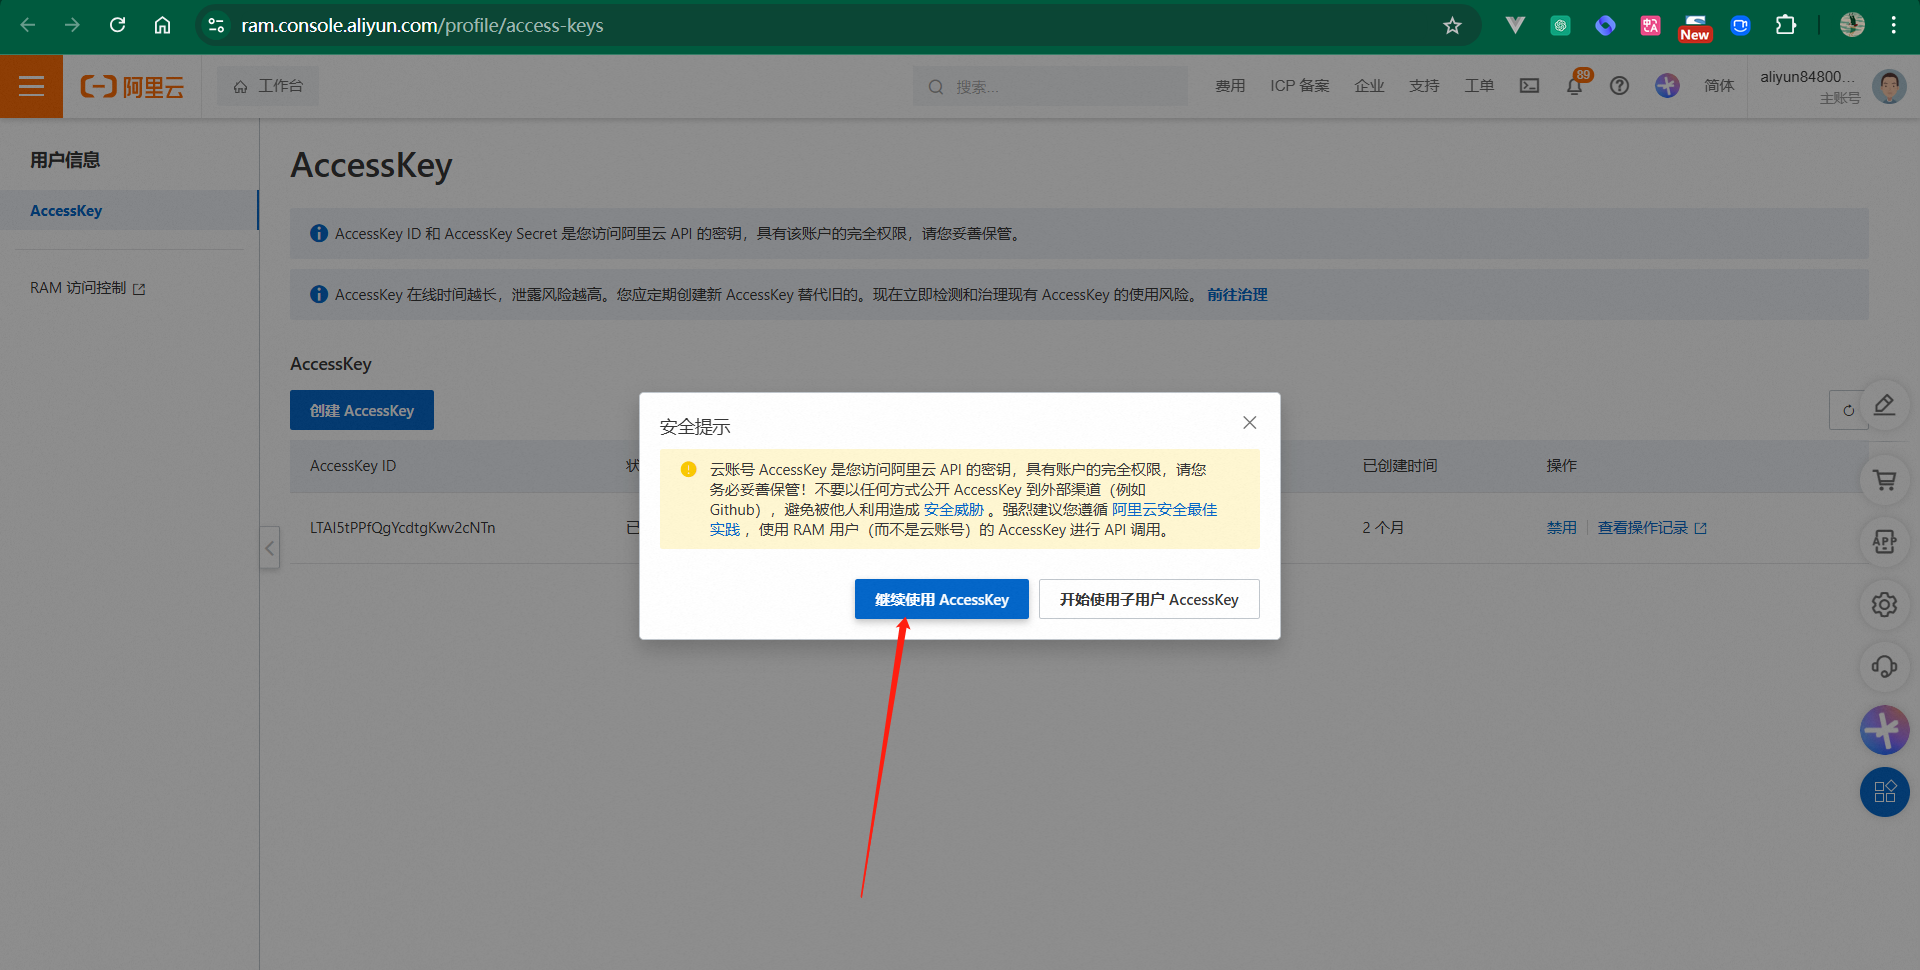Image resolution: width=1920 pixels, height=970 pixels.
Task: Click 创建 AccessKey button
Action: [362, 410]
